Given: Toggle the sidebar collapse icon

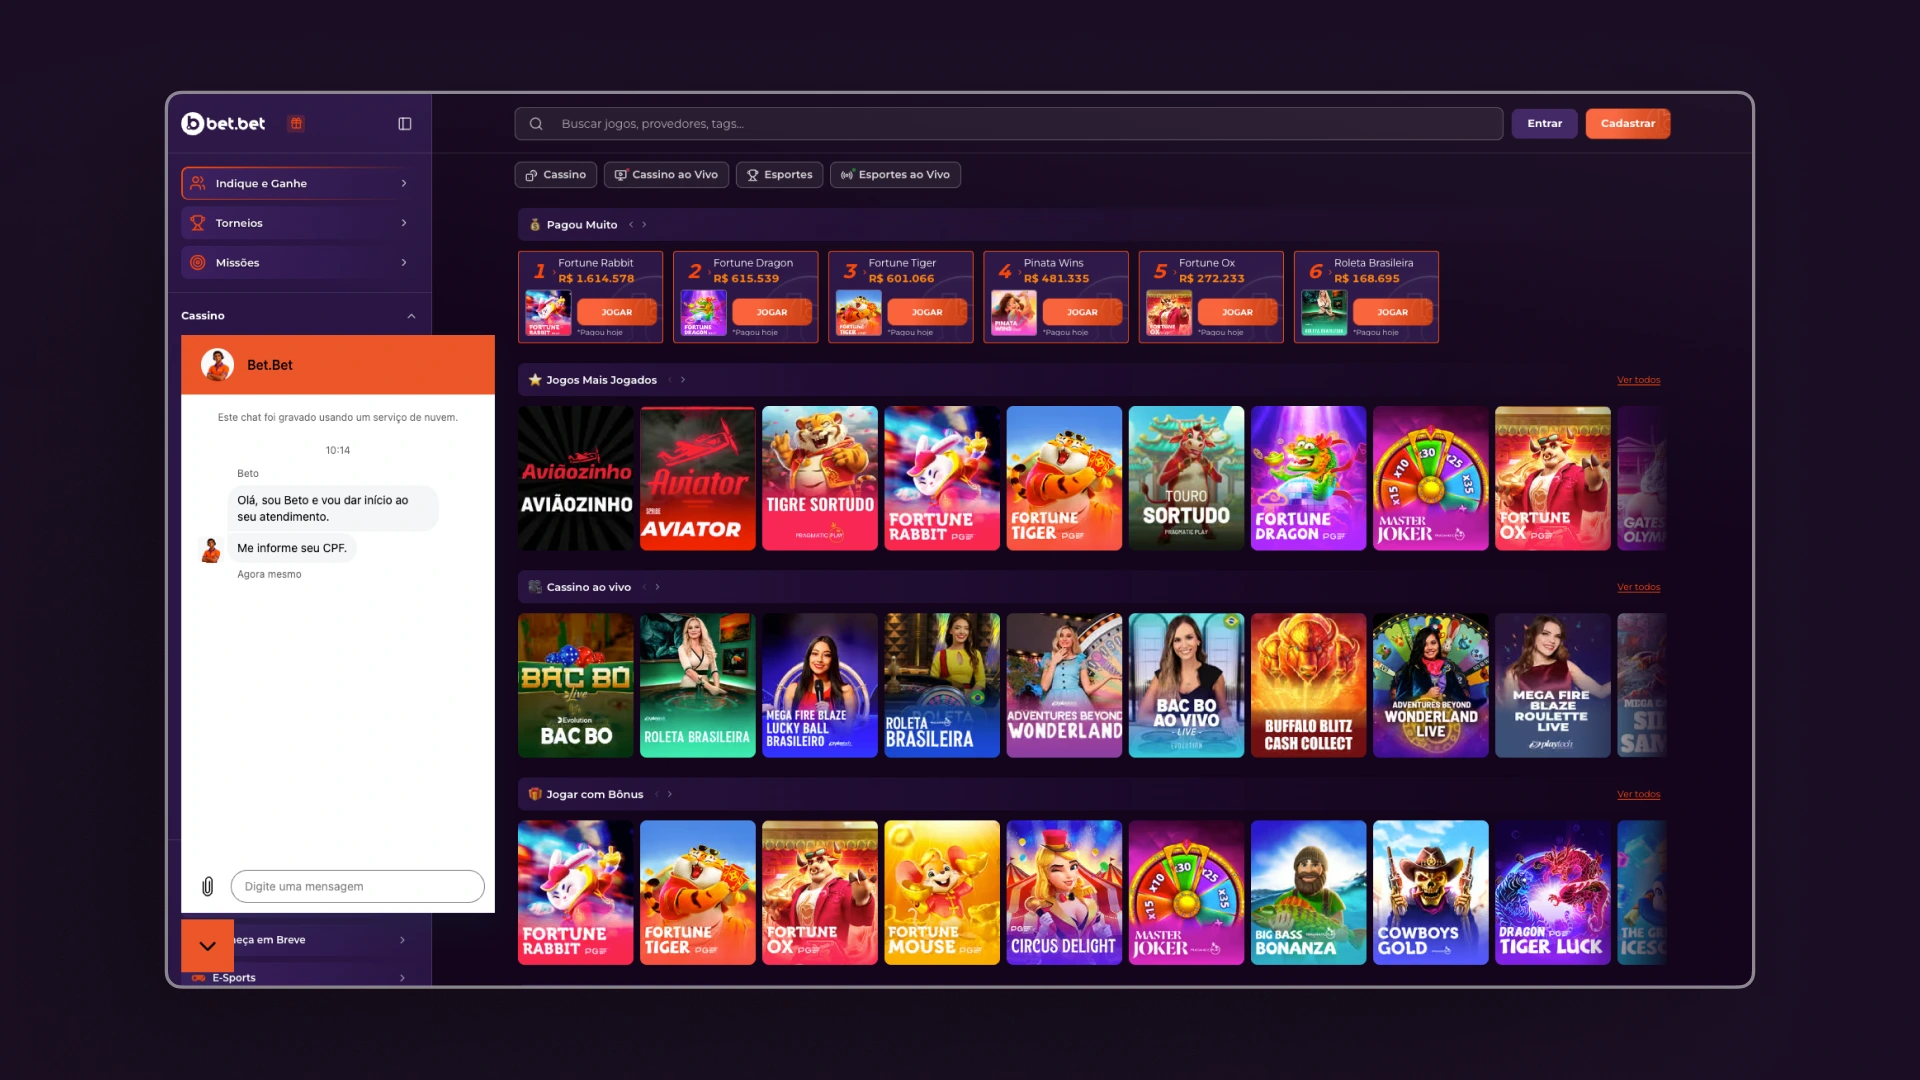Looking at the screenshot, I should (x=405, y=124).
